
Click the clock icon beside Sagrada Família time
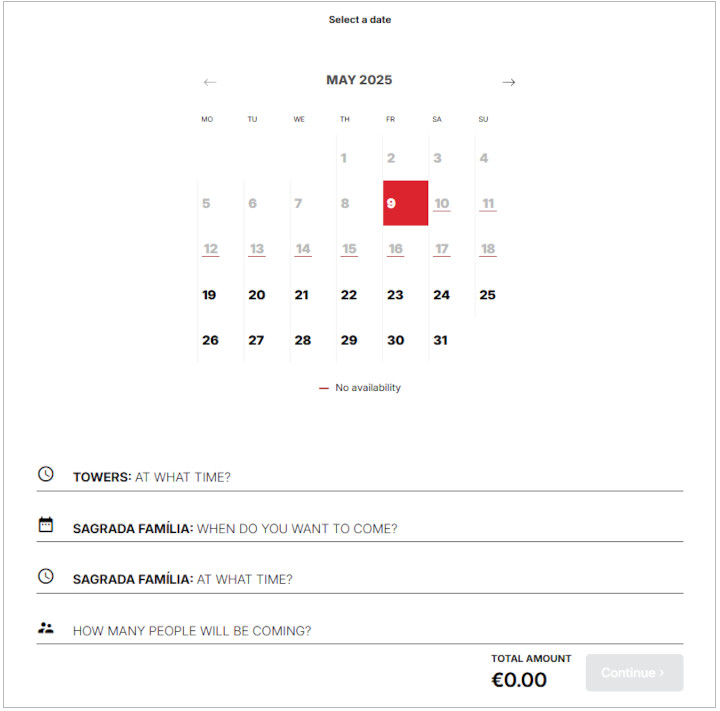click(x=46, y=576)
